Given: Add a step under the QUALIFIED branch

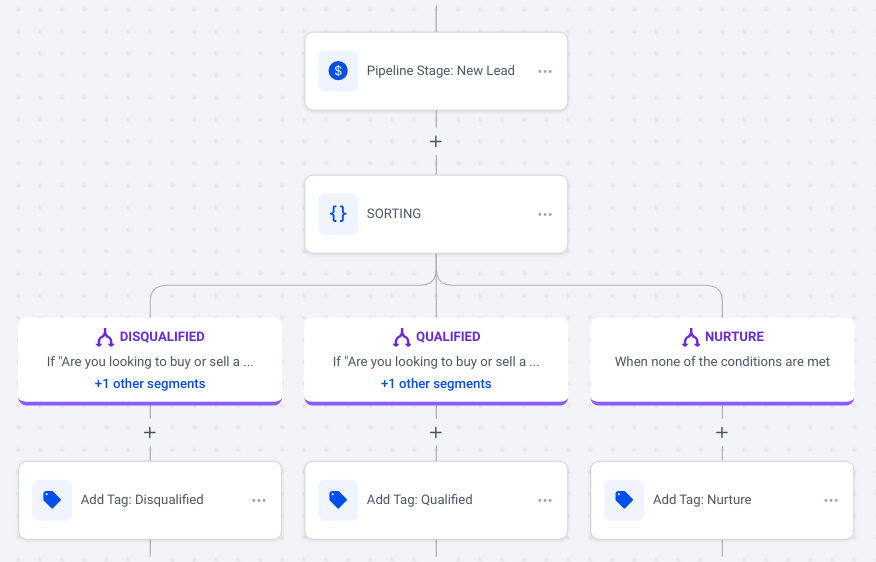Looking at the screenshot, I should coord(436,433).
